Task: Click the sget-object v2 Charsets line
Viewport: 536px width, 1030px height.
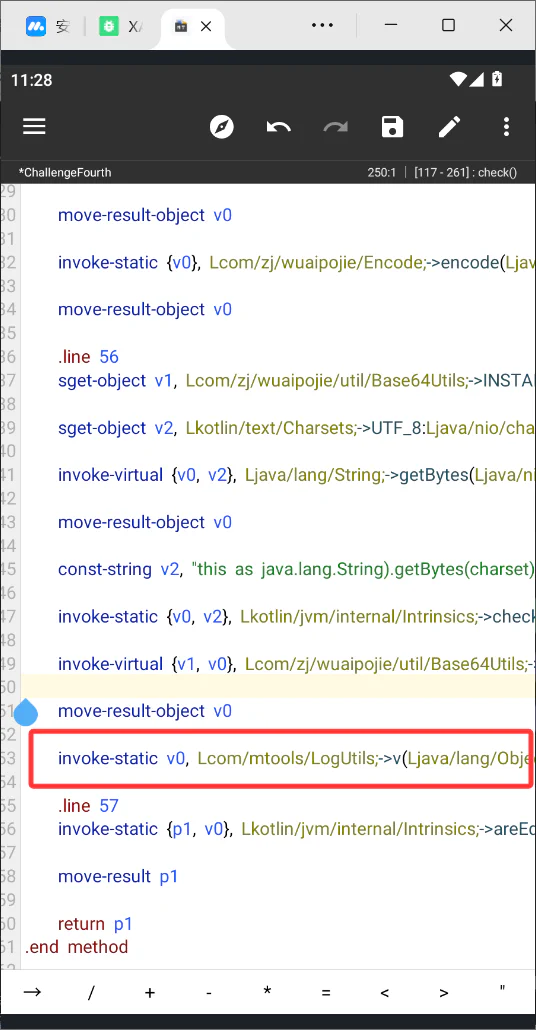Action: pyautogui.click(x=297, y=428)
